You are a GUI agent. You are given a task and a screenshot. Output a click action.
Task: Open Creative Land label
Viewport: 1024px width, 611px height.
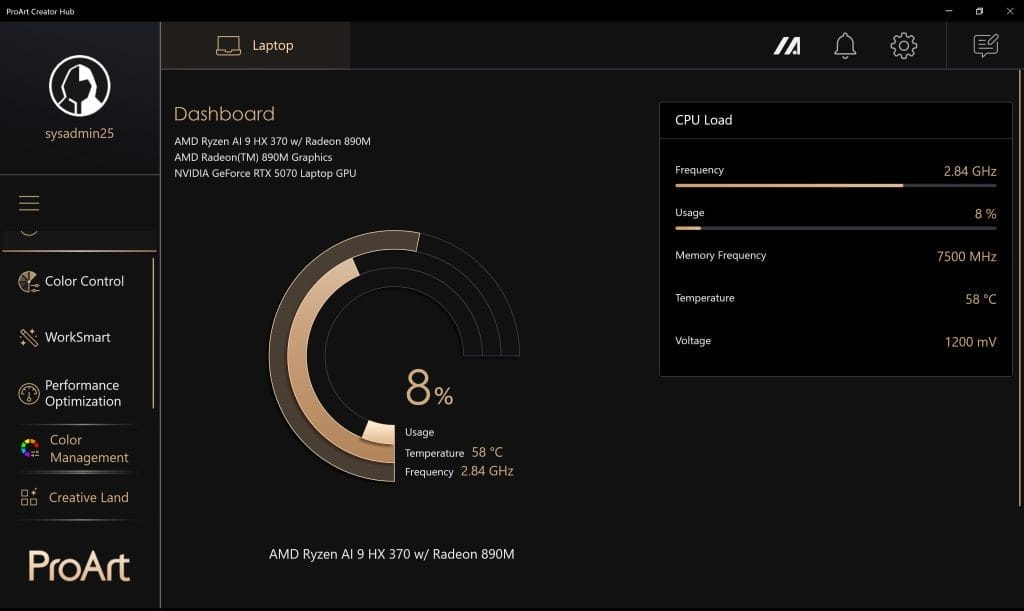pos(89,497)
